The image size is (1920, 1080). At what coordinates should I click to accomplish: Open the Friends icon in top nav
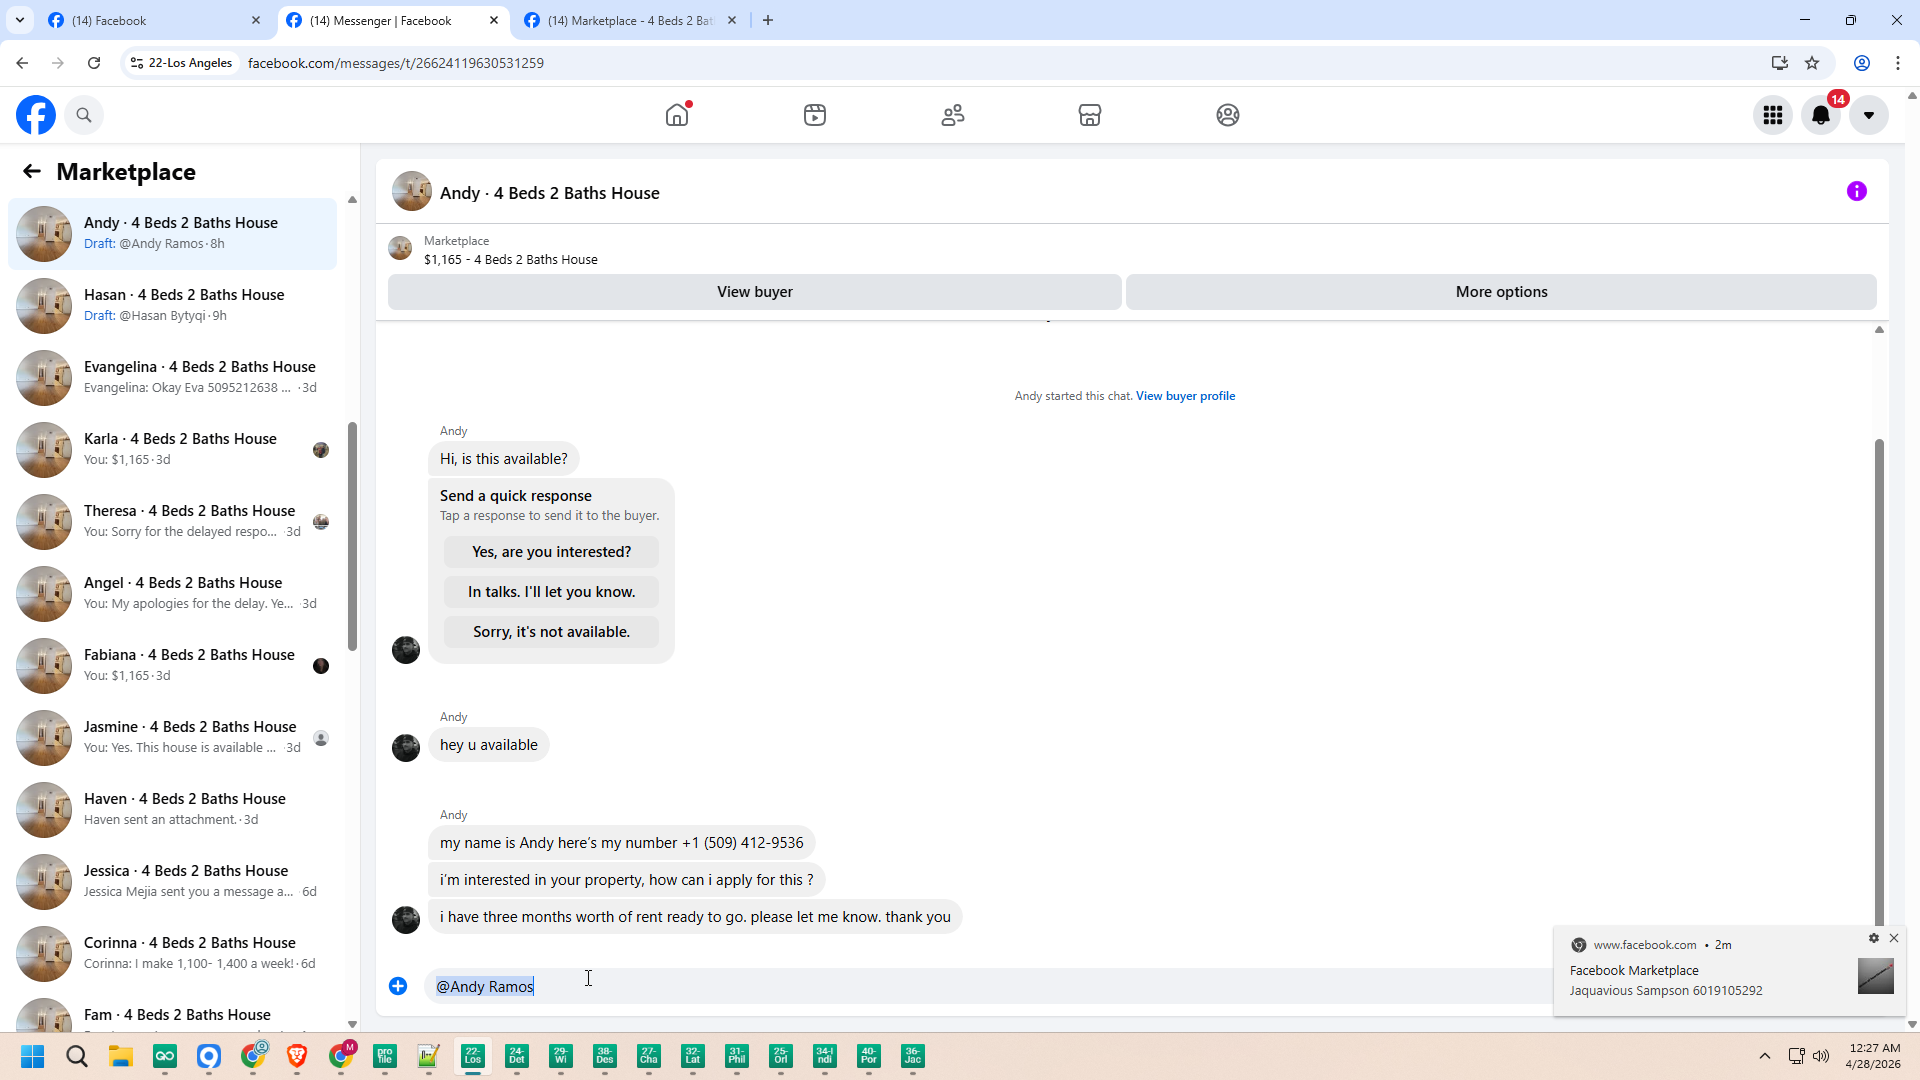pyautogui.click(x=953, y=115)
